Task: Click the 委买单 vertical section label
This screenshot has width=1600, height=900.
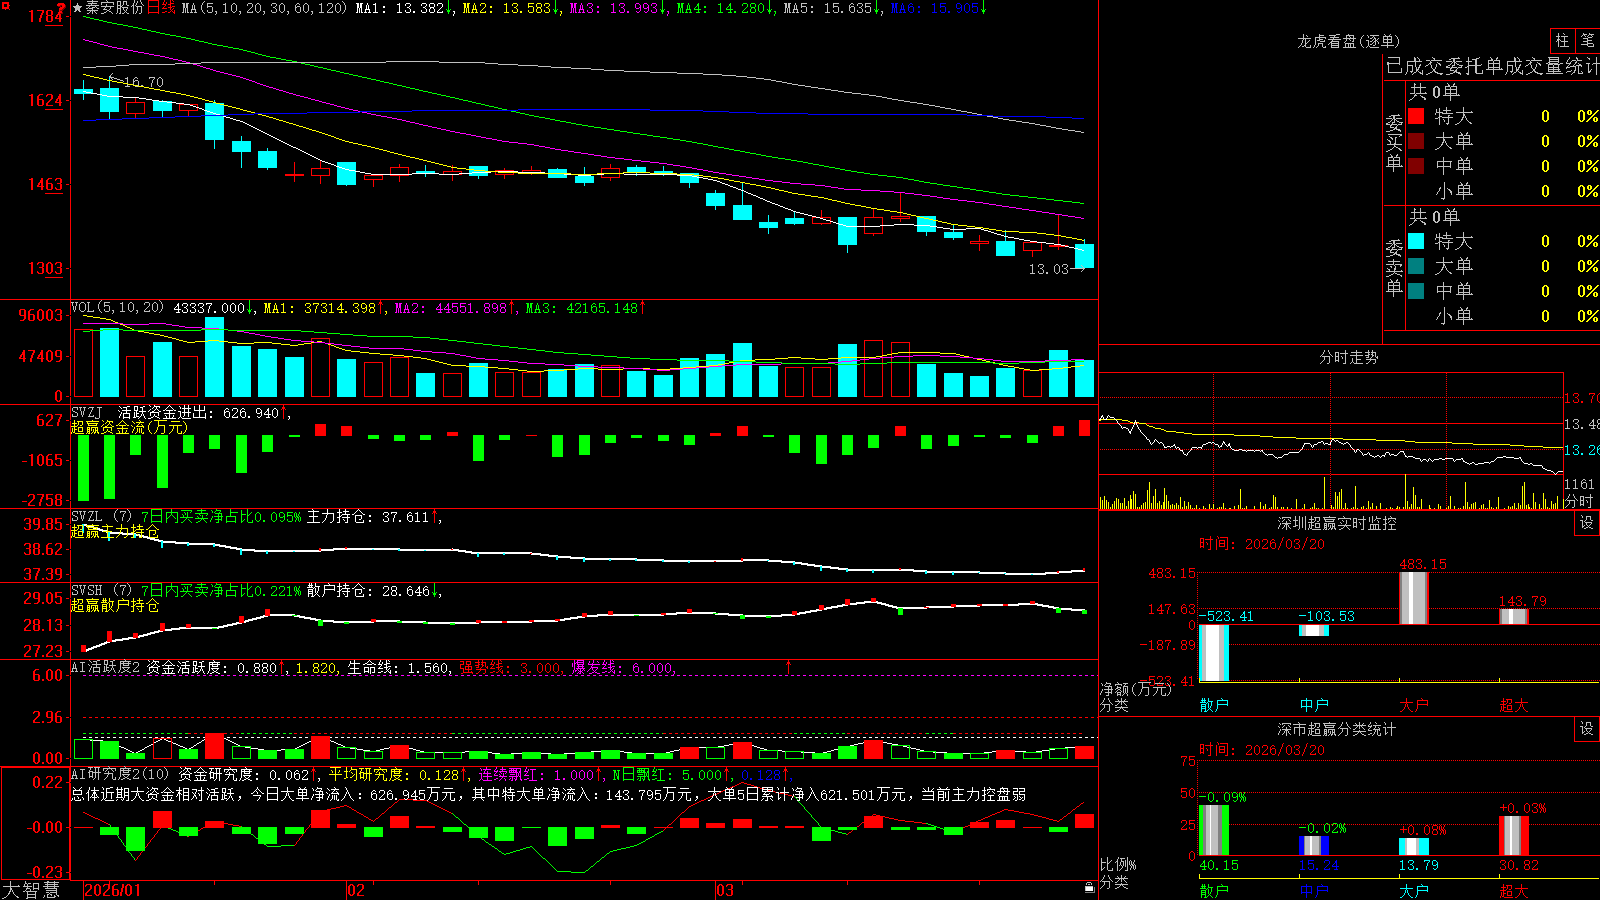Action: click(1394, 142)
